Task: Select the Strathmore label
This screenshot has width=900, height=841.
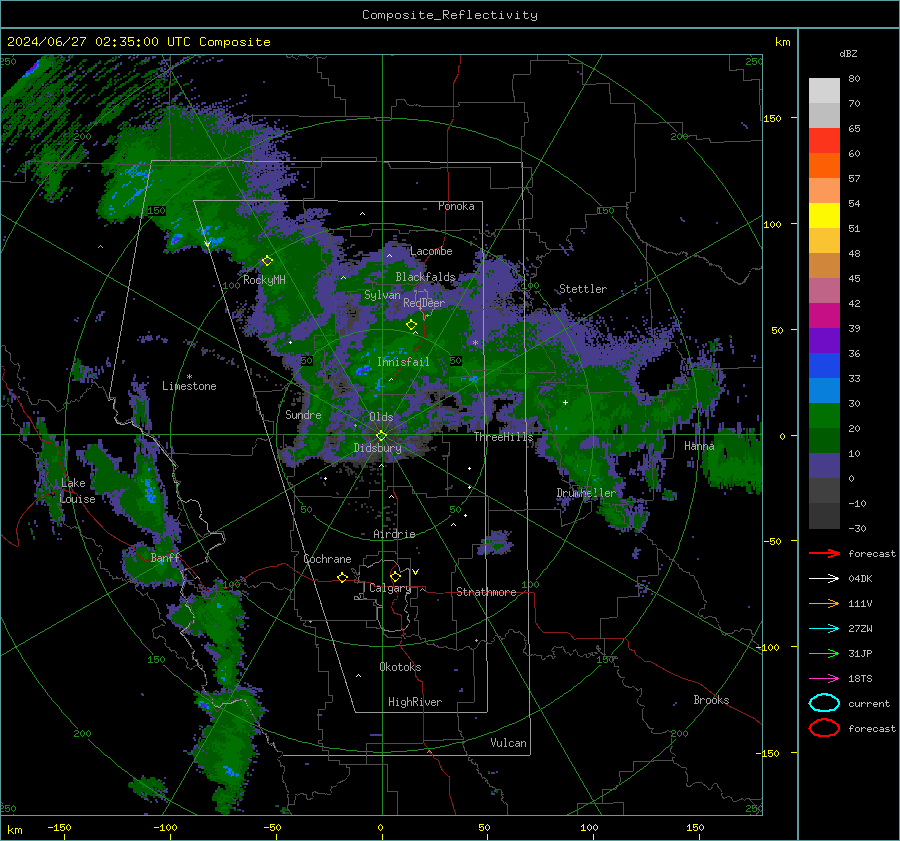Action: [x=486, y=592]
